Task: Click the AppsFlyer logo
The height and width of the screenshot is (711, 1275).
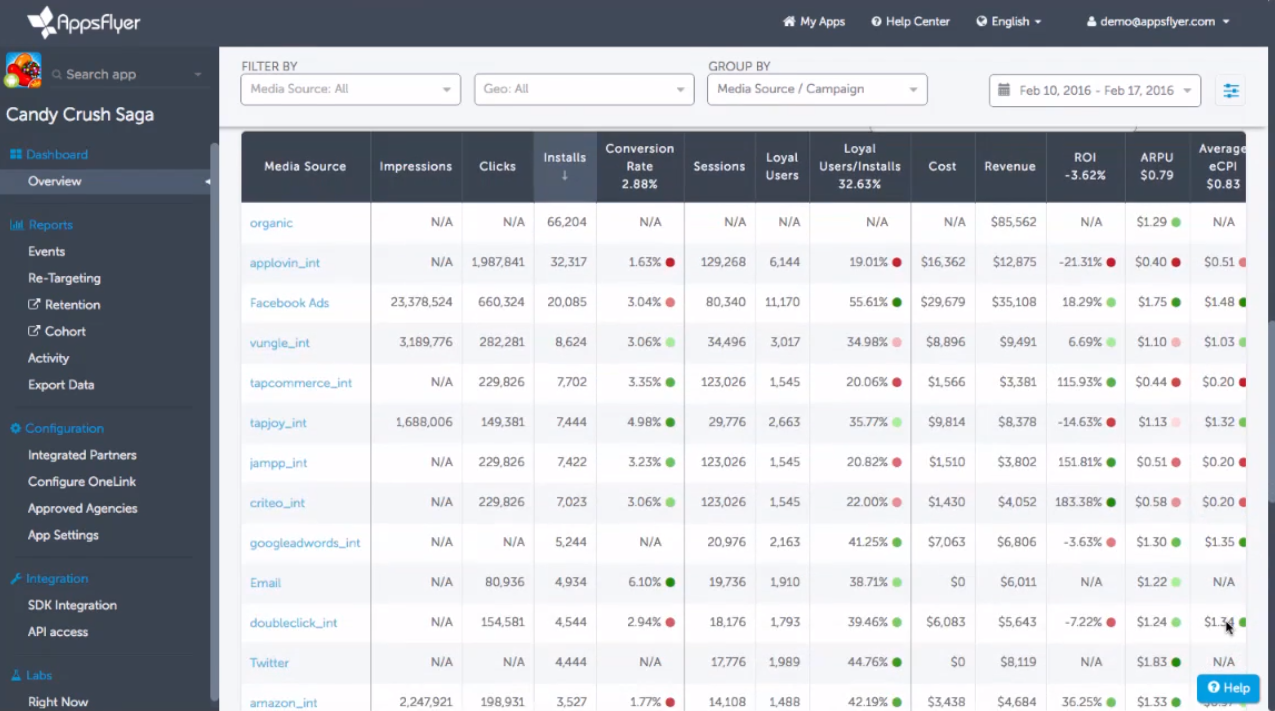Action: pyautogui.click(x=84, y=22)
